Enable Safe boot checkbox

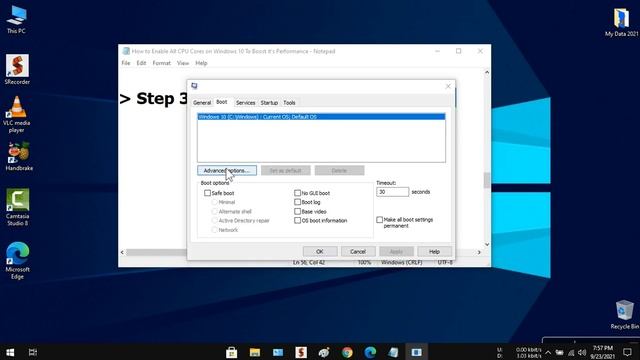point(207,193)
